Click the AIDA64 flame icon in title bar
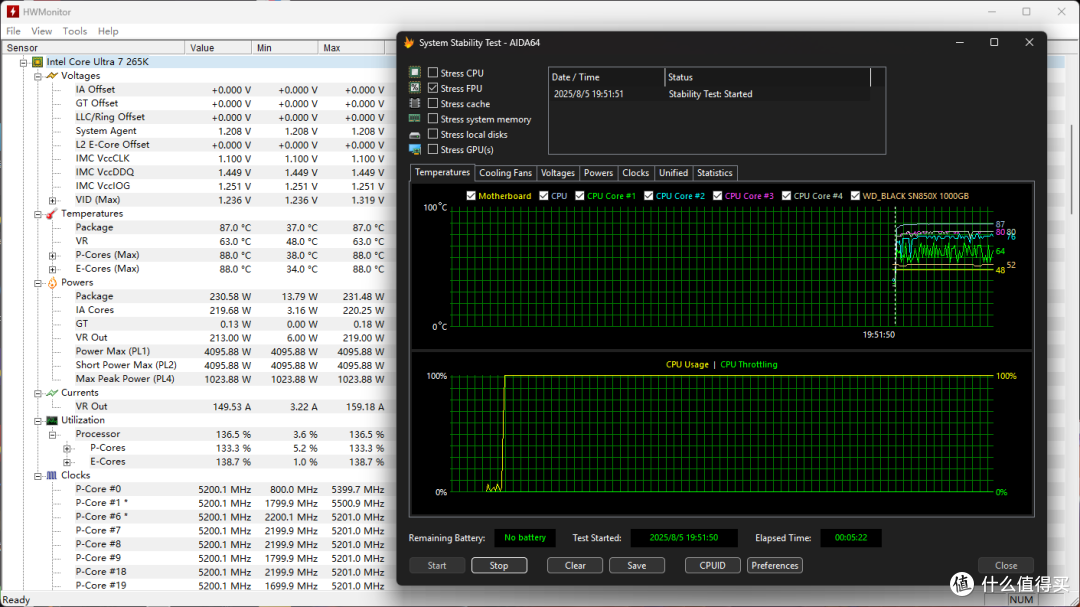 pyautogui.click(x=409, y=43)
